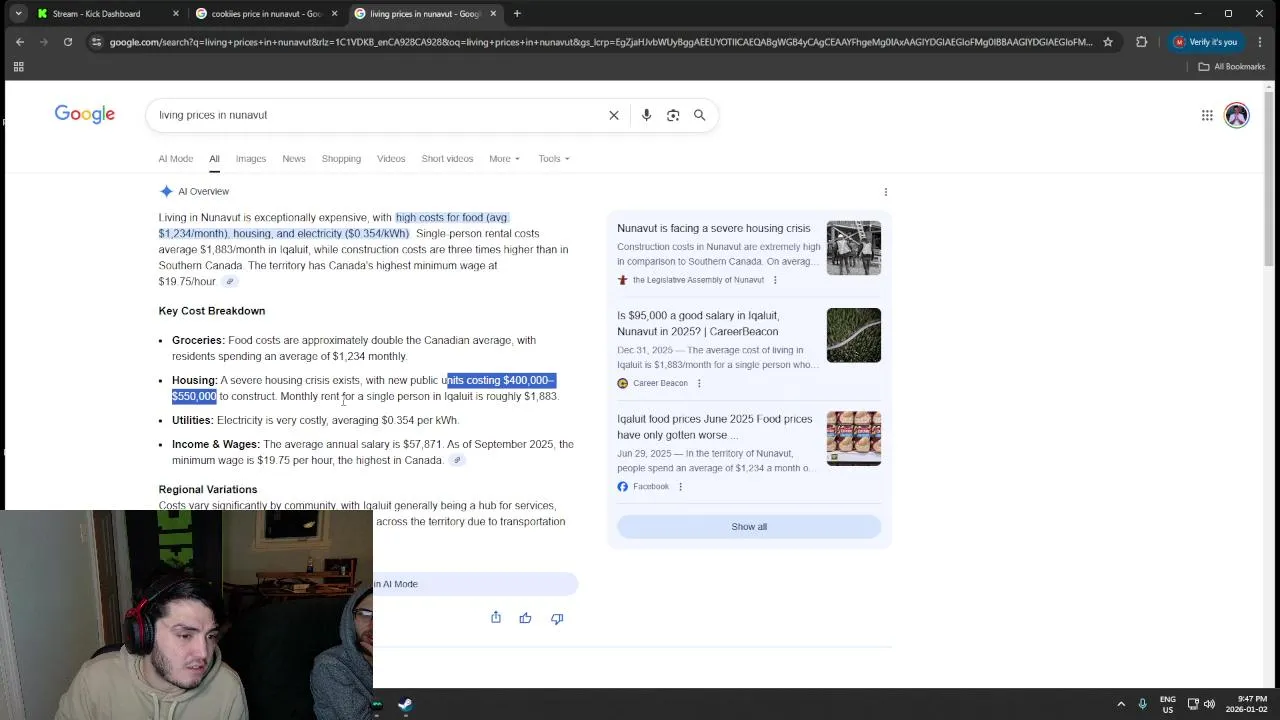Switch to cookies price in nunavut tab
Image resolution: width=1280 pixels, height=720 pixels.
[x=266, y=14]
